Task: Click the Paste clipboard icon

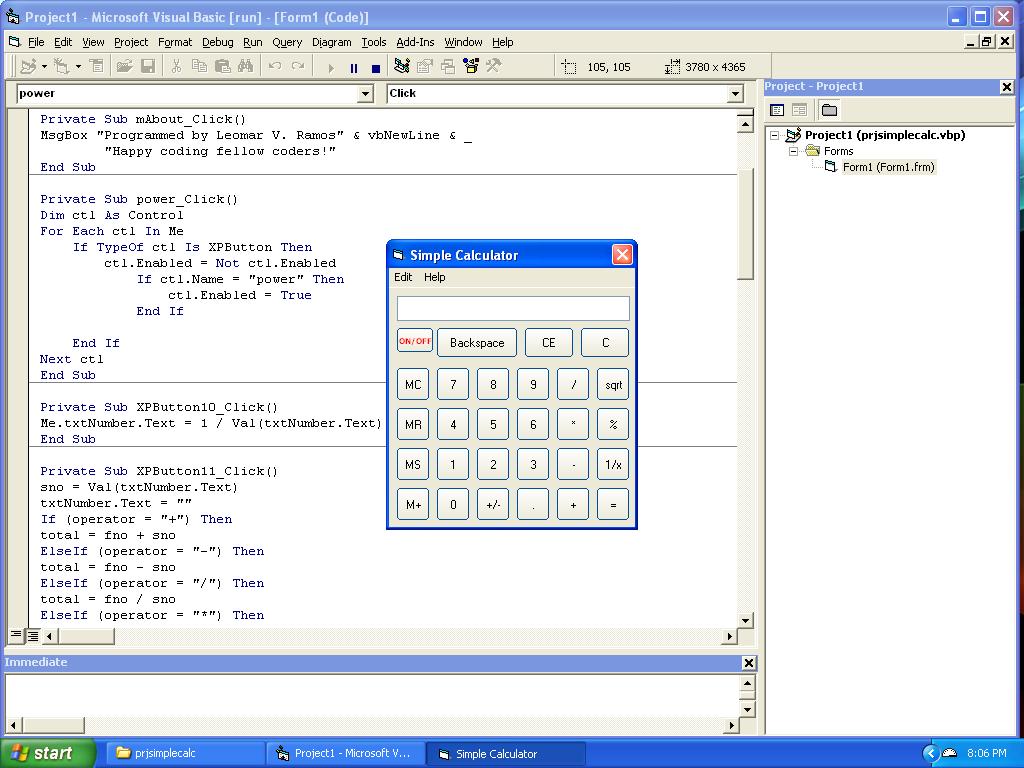Action: [223, 66]
